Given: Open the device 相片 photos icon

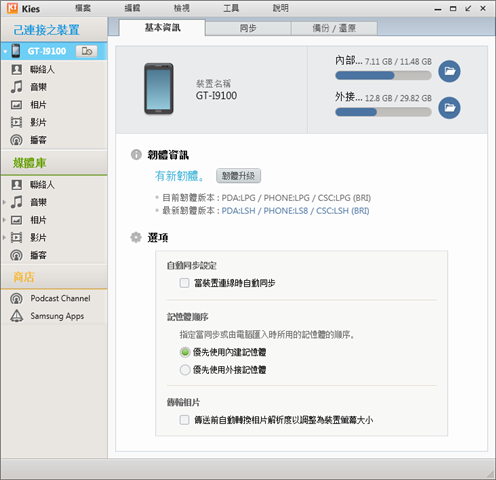Looking at the screenshot, I should point(17,105).
